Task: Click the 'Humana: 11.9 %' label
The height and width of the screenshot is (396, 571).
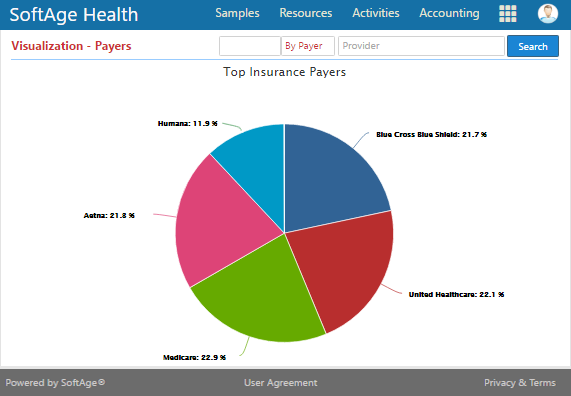Action: 188,123
